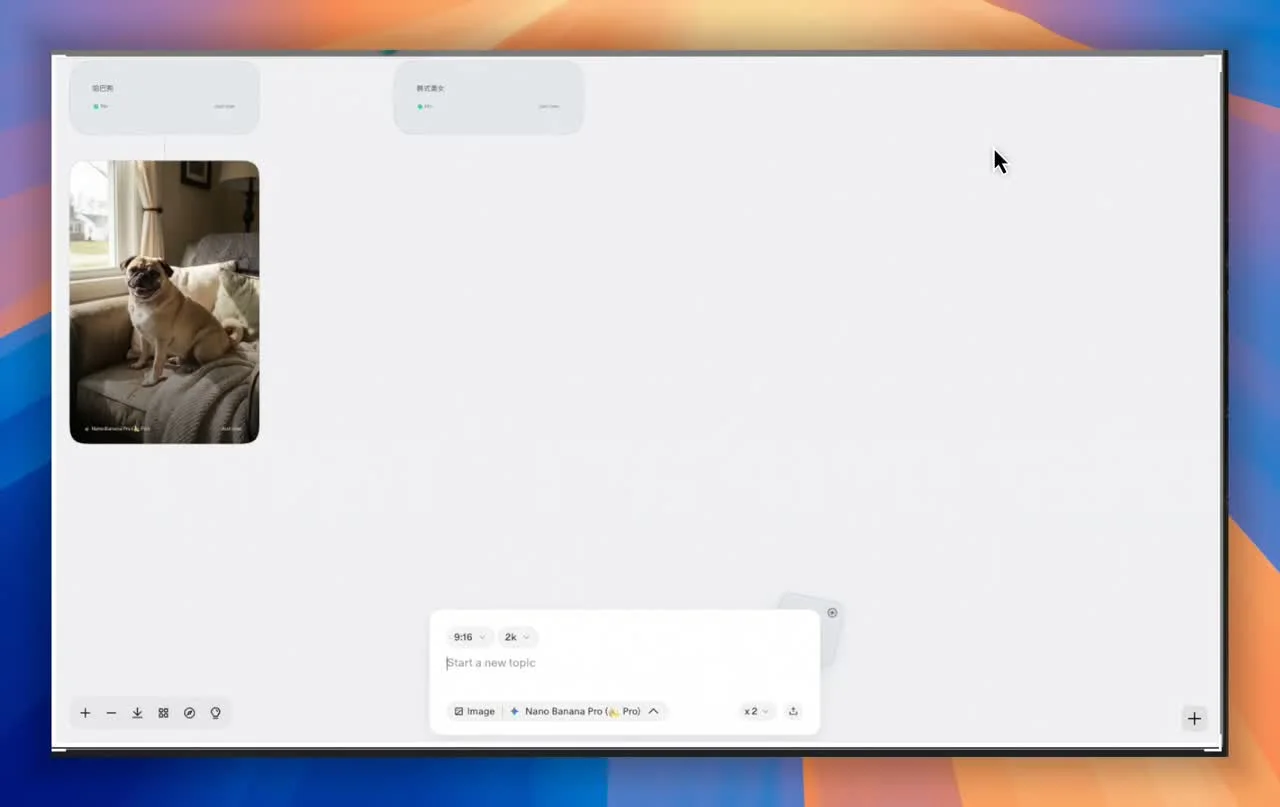Focus the Start a new topic field
The height and width of the screenshot is (807, 1280).
pyautogui.click(x=625, y=663)
